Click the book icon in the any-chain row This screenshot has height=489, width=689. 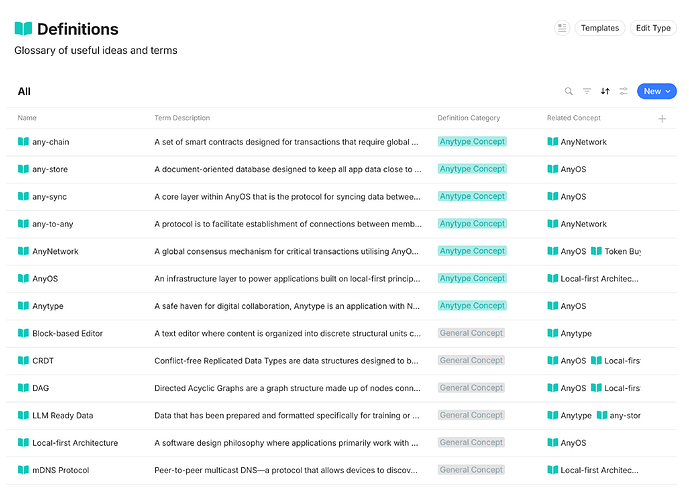(x=23, y=141)
